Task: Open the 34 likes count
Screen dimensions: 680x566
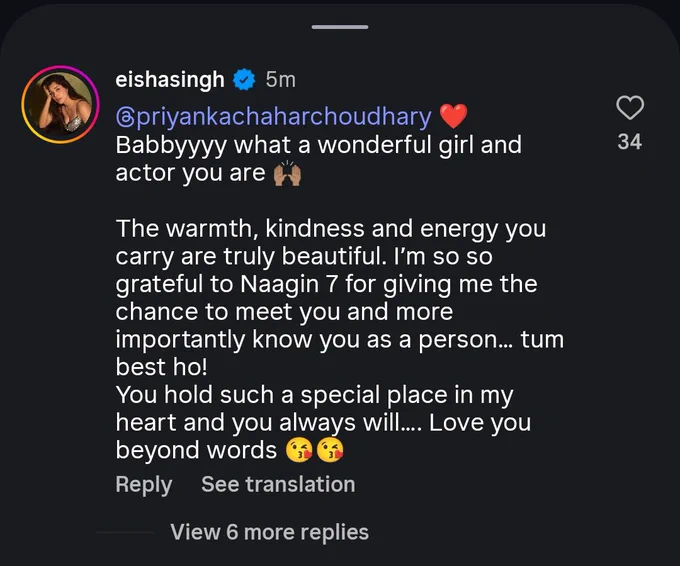Action: (630, 142)
